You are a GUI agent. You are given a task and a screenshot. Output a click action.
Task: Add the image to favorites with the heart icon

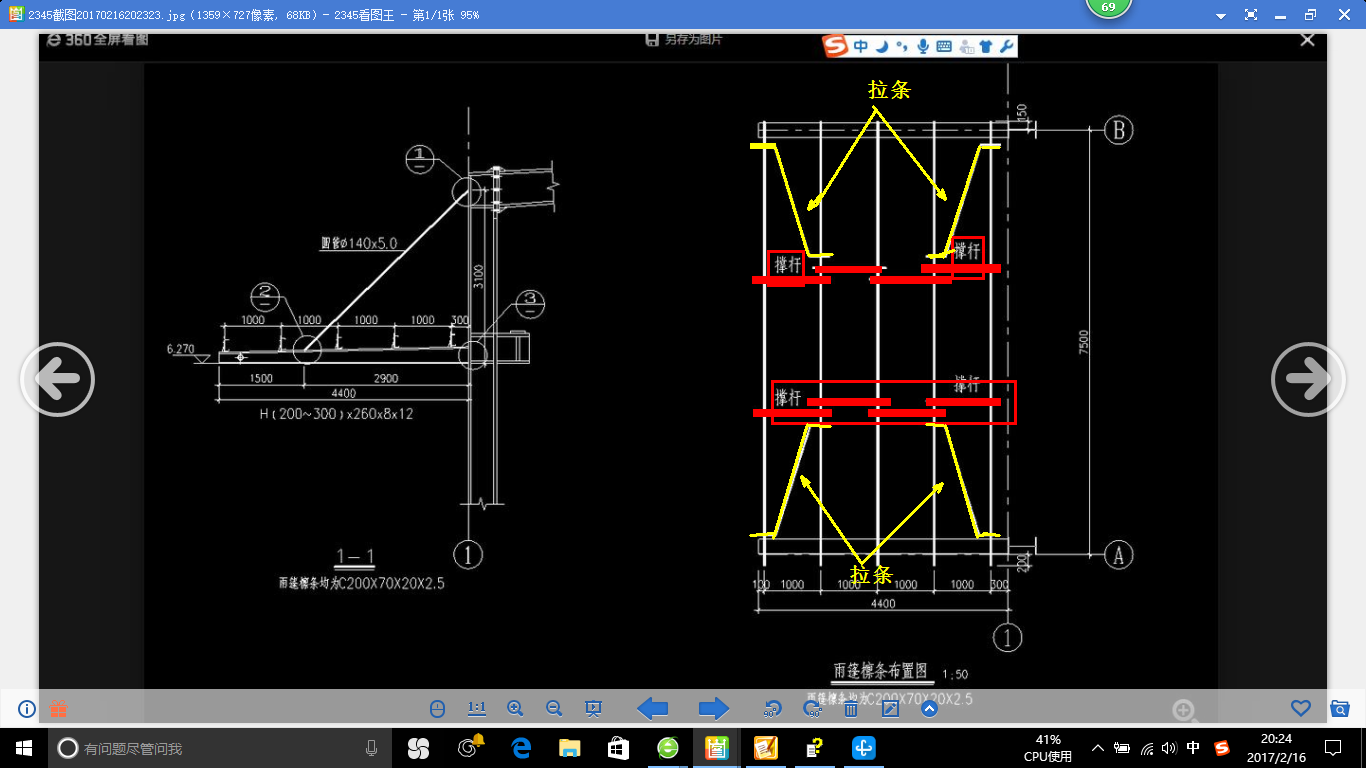[x=1300, y=708]
